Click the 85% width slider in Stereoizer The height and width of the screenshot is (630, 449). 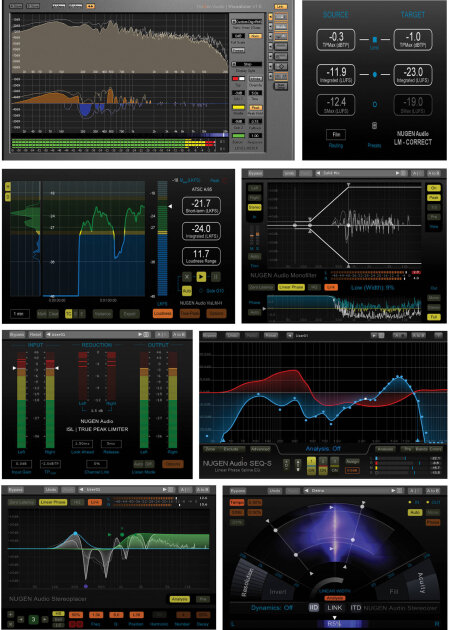(x=334, y=624)
